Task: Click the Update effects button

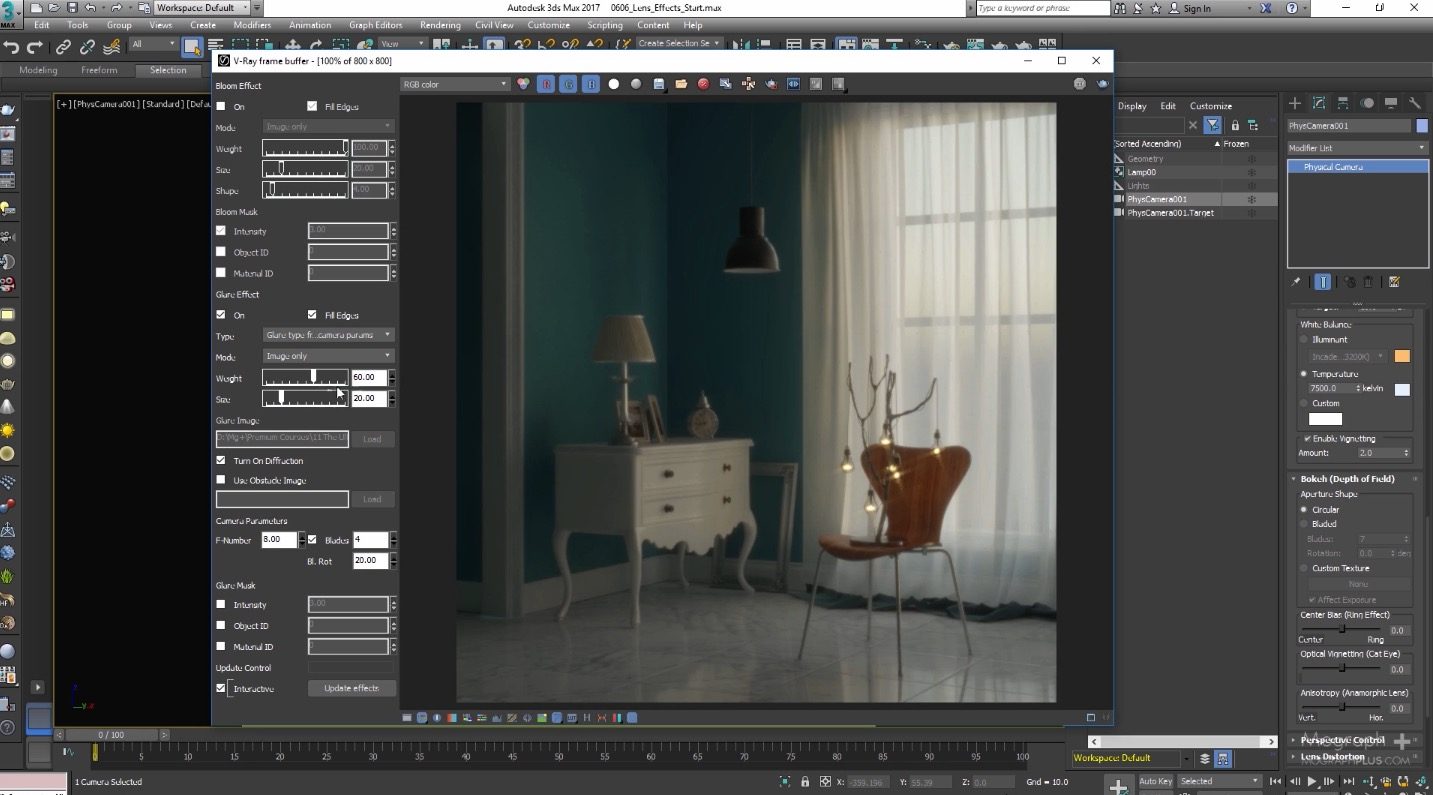Action: (352, 689)
